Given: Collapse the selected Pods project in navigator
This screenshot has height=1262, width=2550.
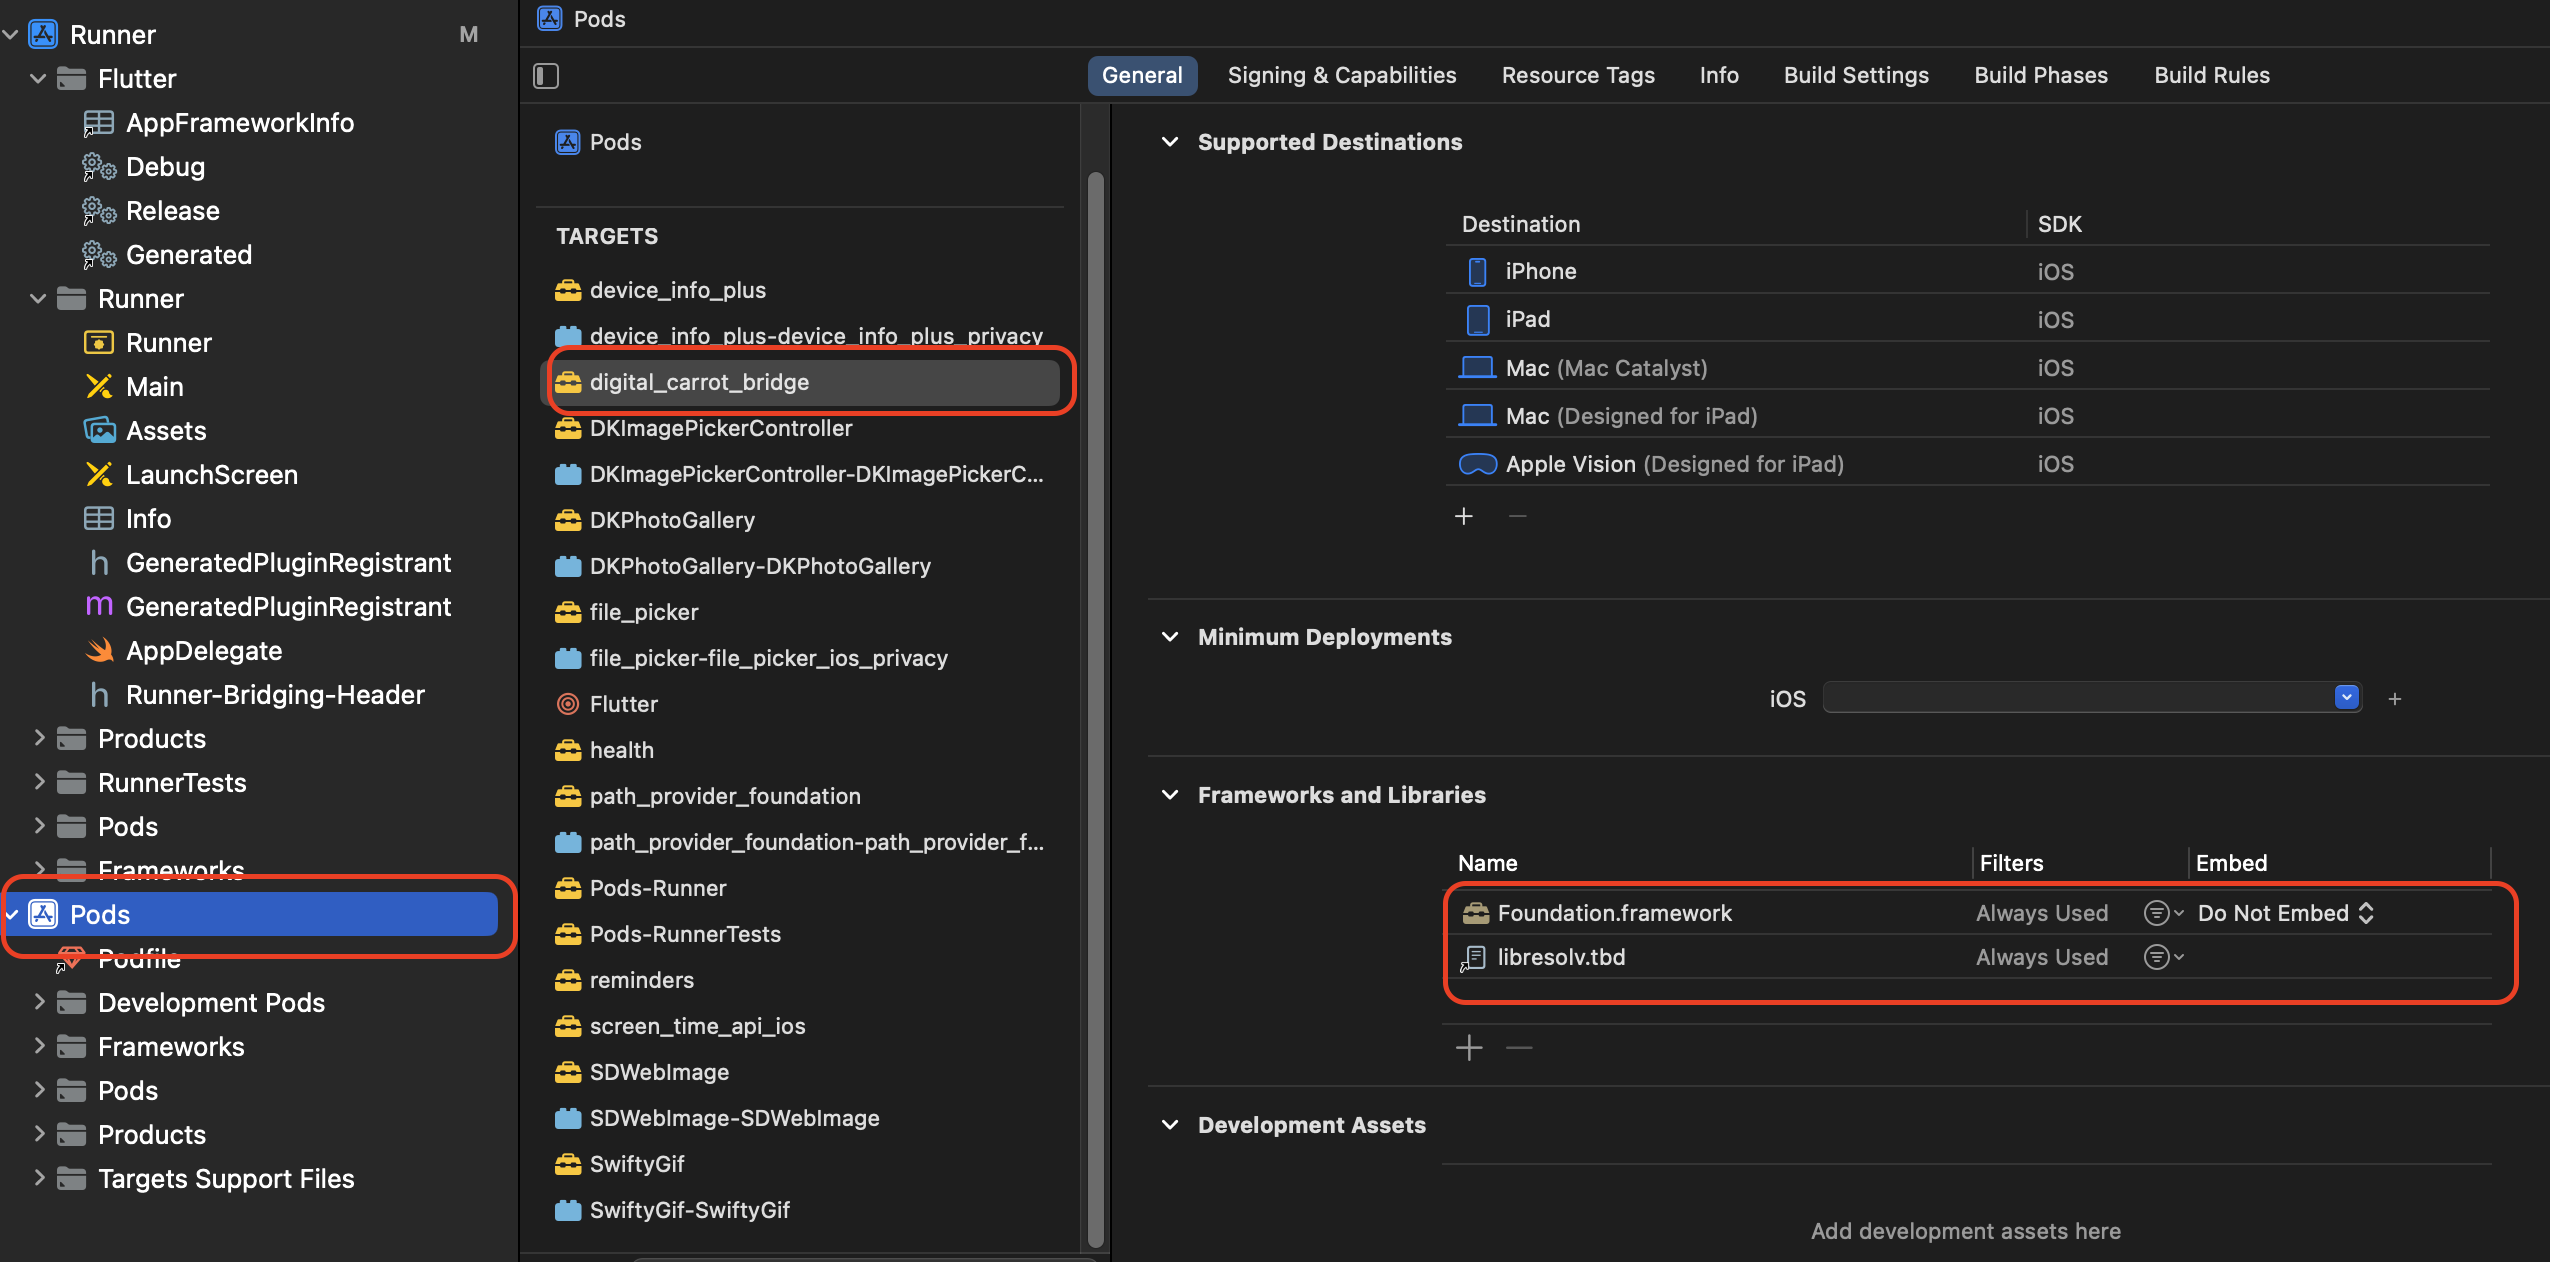Looking at the screenshot, I should (x=12, y=915).
